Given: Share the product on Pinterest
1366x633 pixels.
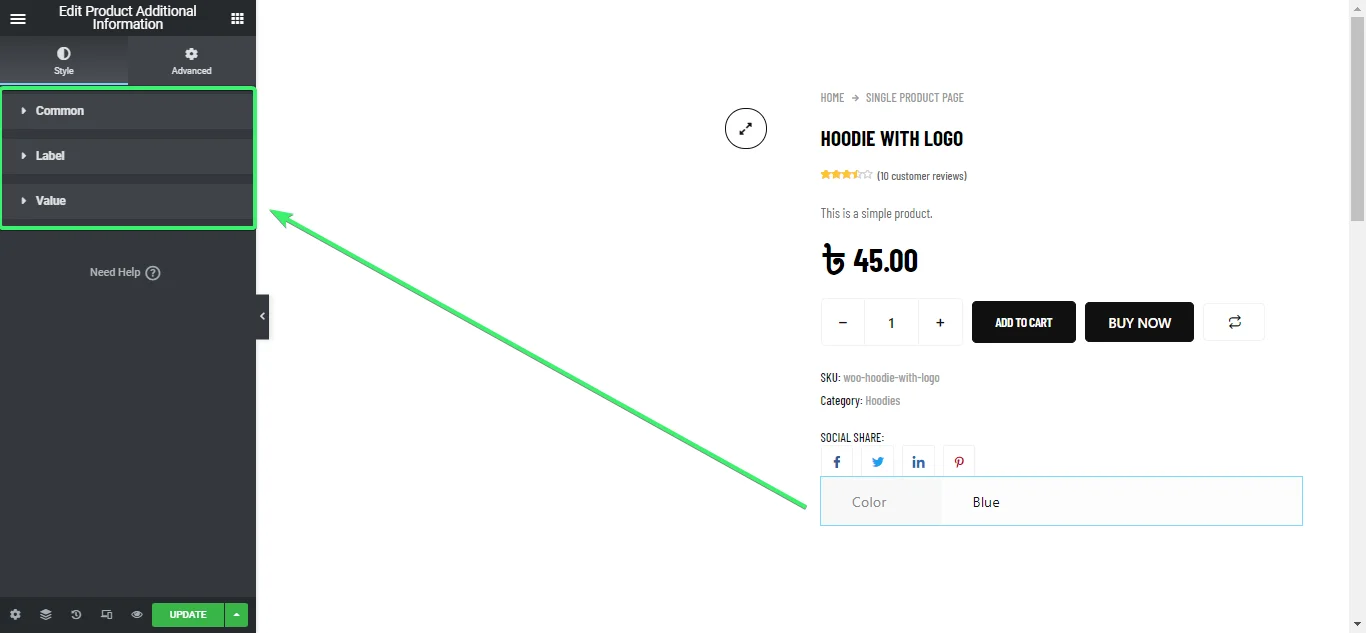Looking at the screenshot, I should [x=958, y=461].
